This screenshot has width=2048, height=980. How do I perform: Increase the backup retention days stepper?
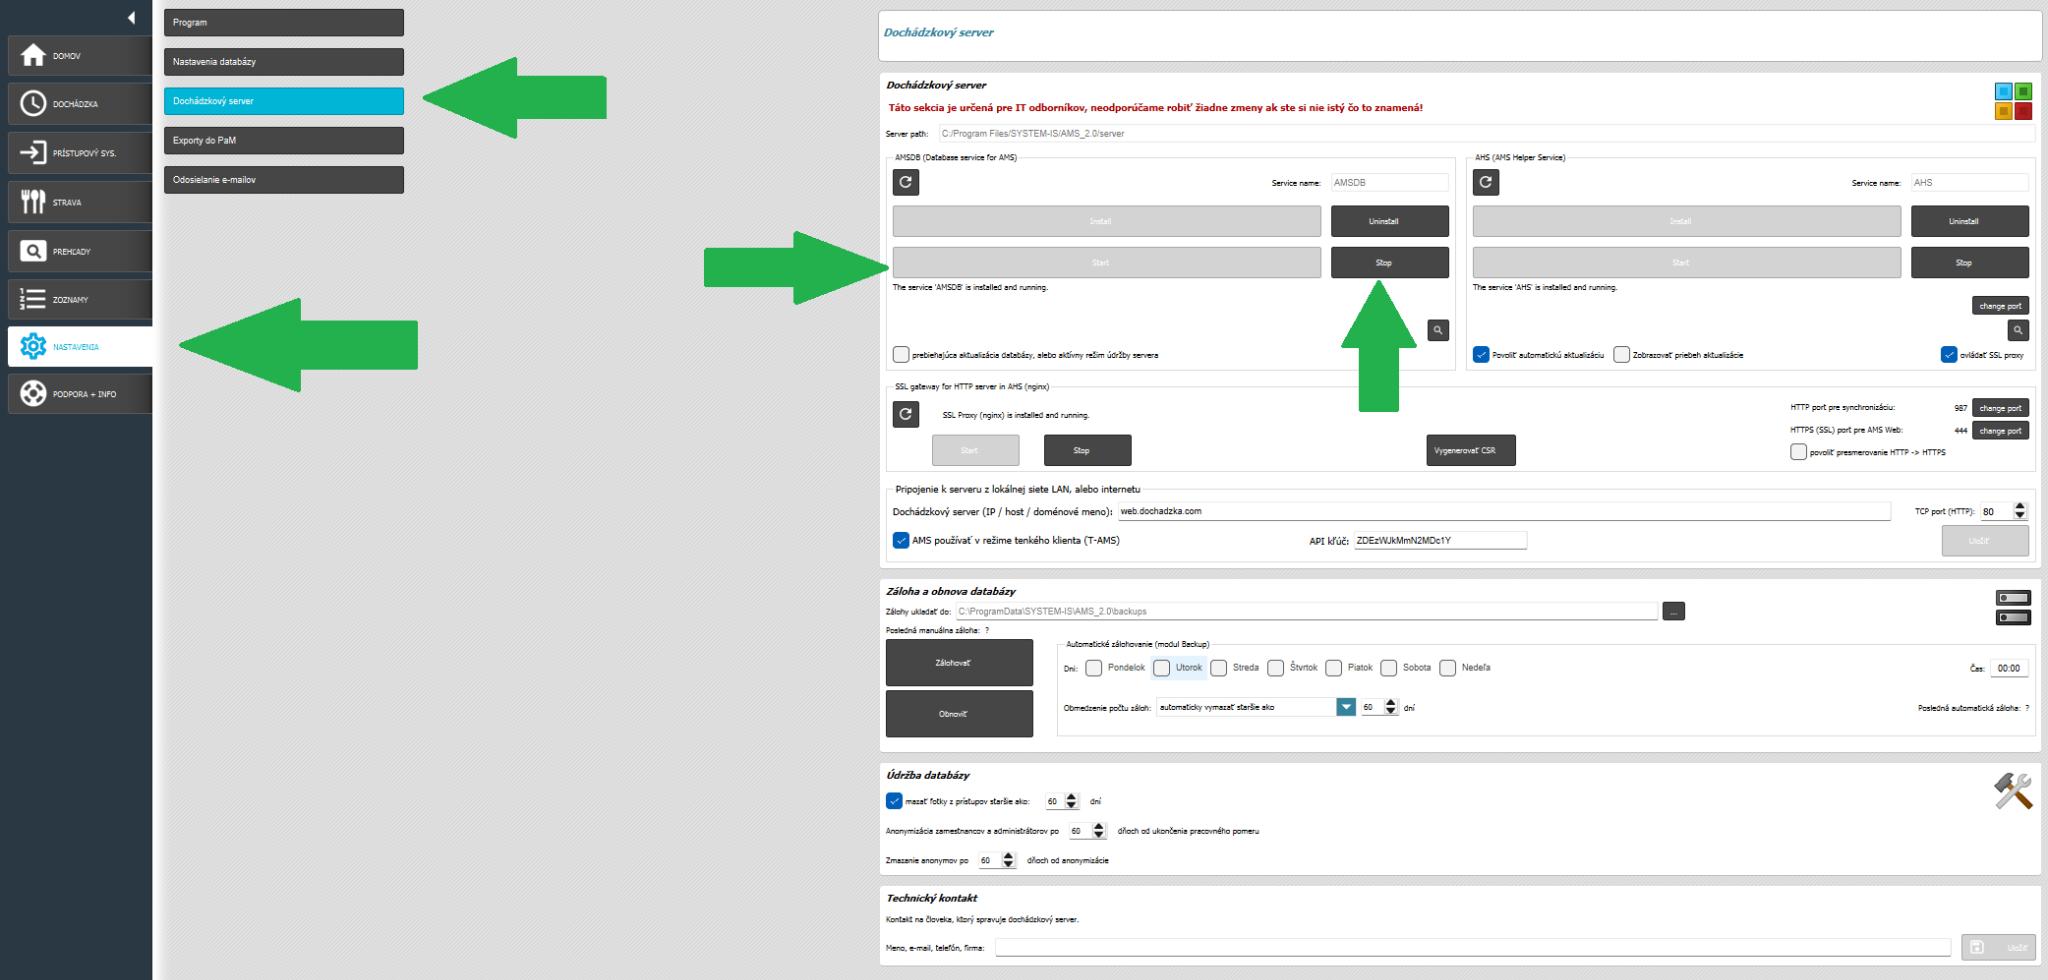1391,703
